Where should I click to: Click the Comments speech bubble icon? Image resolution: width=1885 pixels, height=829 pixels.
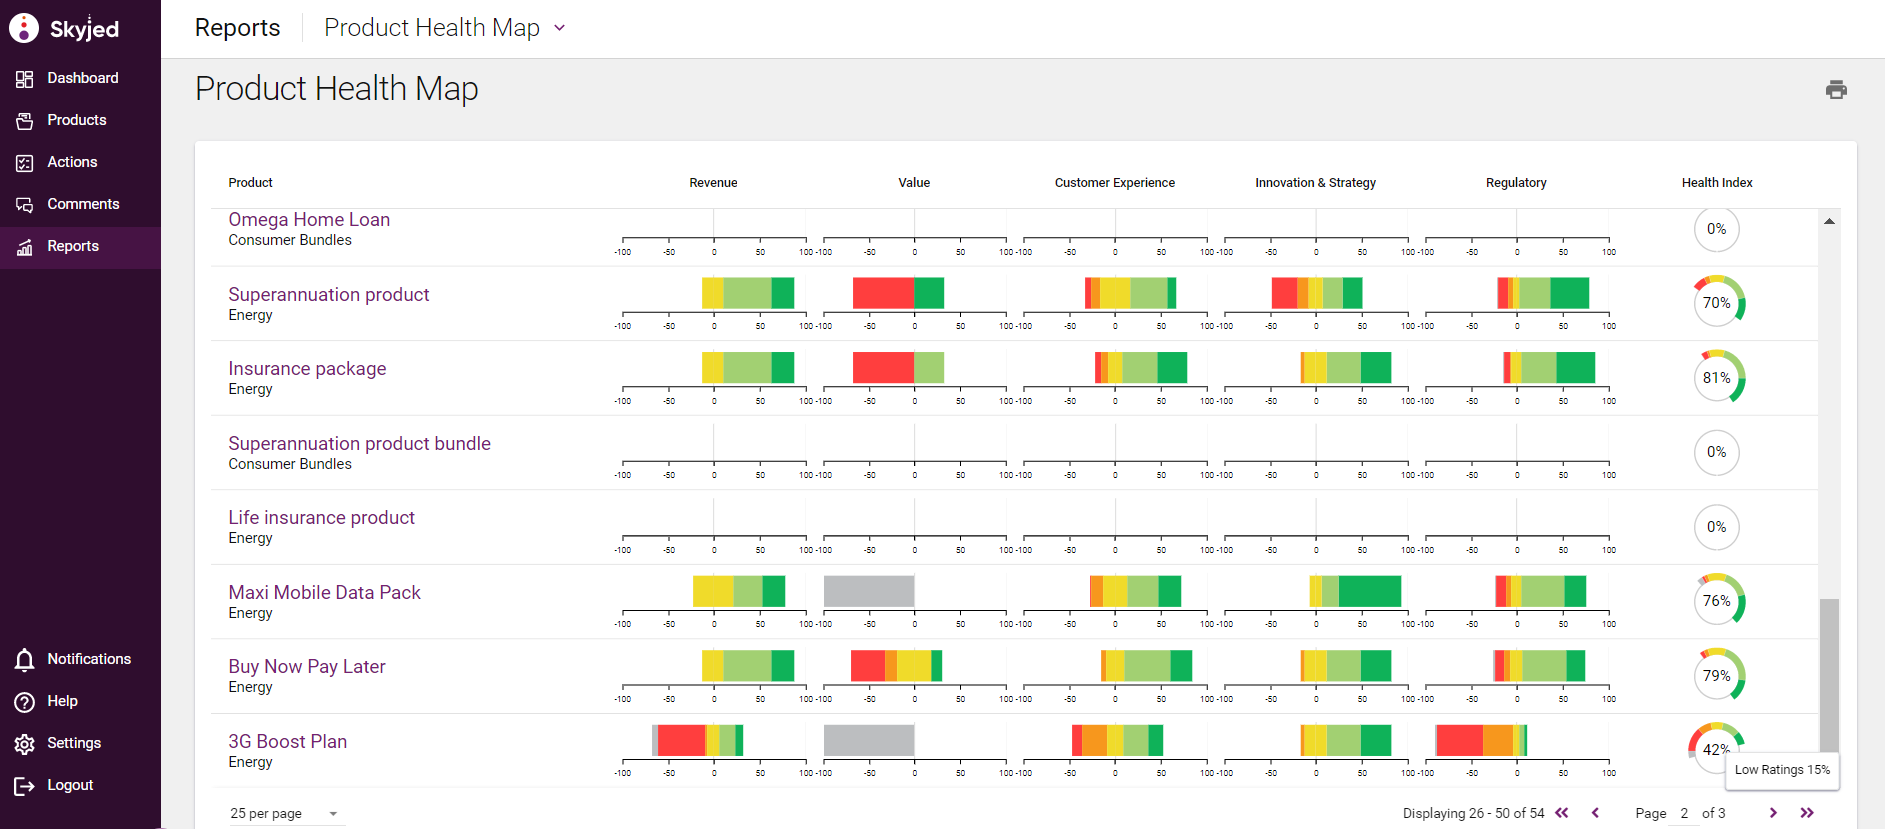pyautogui.click(x=25, y=205)
